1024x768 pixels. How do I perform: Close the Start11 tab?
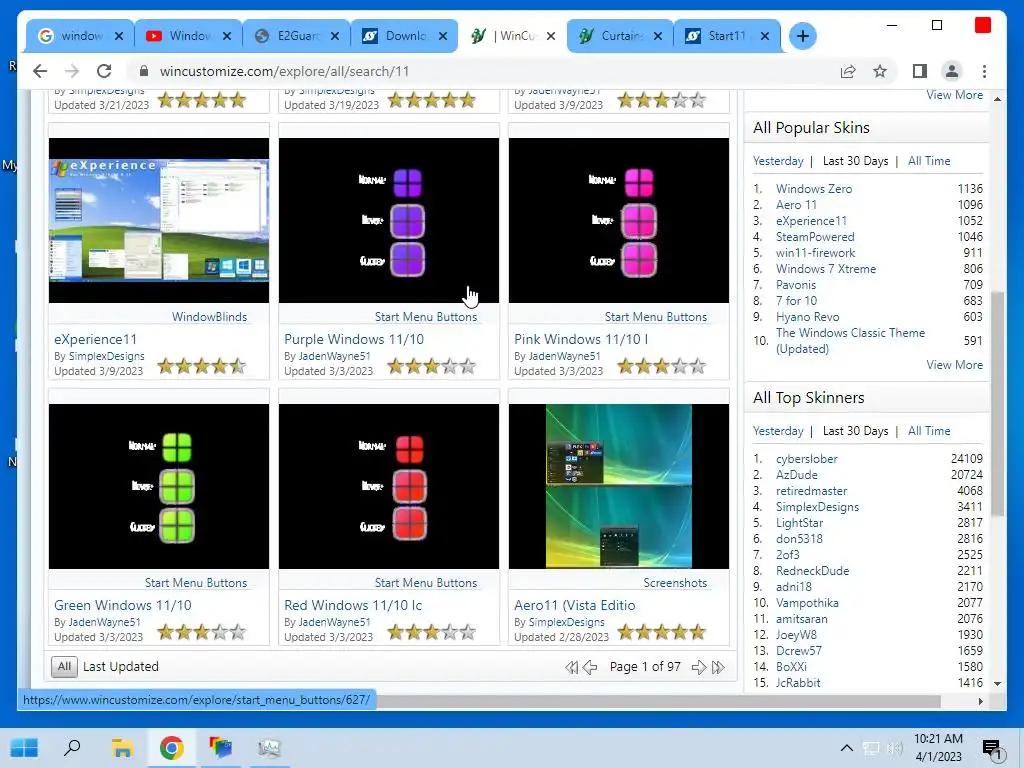765,36
